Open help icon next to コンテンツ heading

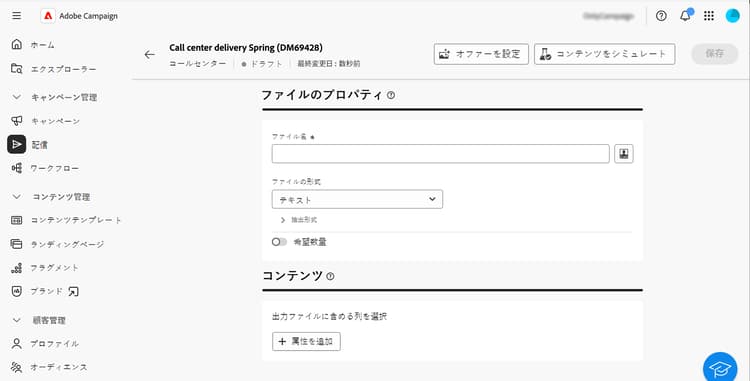[x=330, y=276]
